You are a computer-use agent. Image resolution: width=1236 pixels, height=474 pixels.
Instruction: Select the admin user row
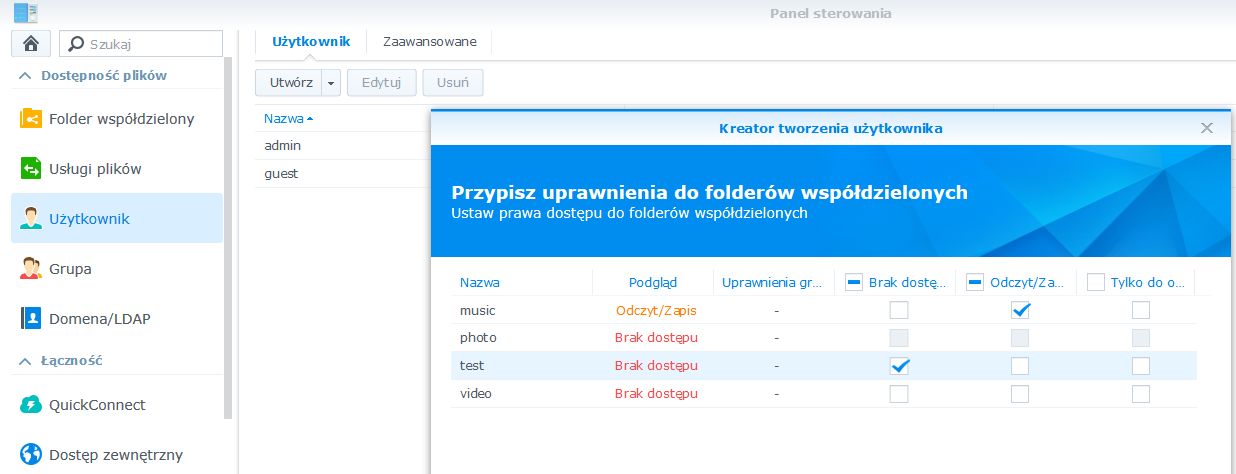point(342,146)
